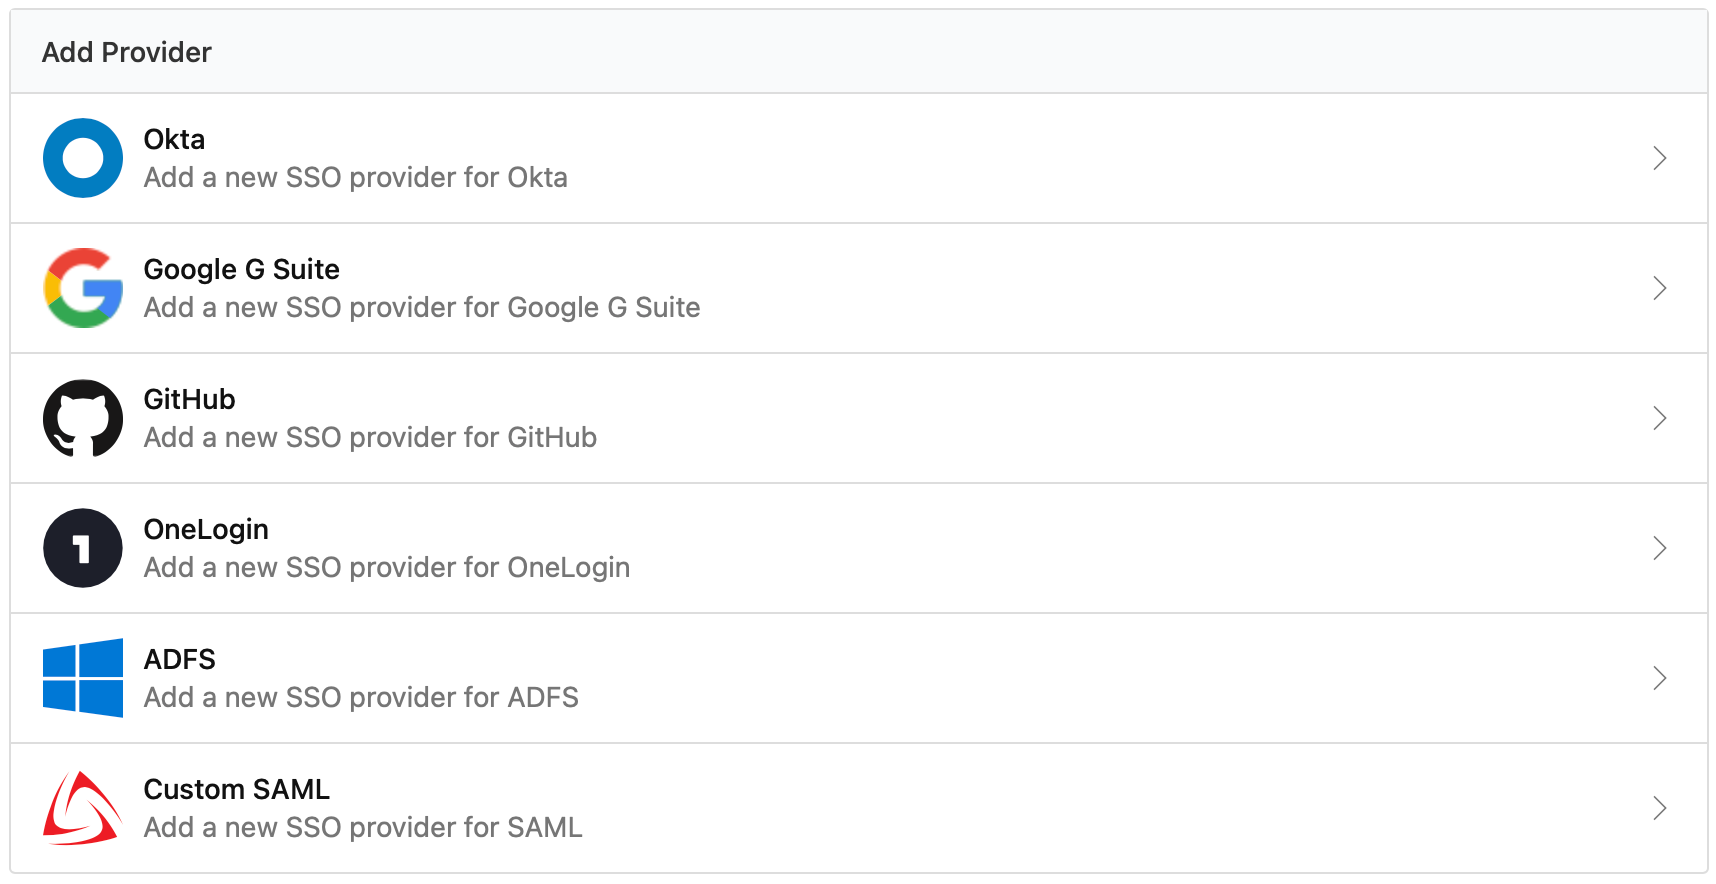Open the chevron next to Okta
Image resolution: width=1716 pixels, height=884 pixels.
click(1659, 158)
